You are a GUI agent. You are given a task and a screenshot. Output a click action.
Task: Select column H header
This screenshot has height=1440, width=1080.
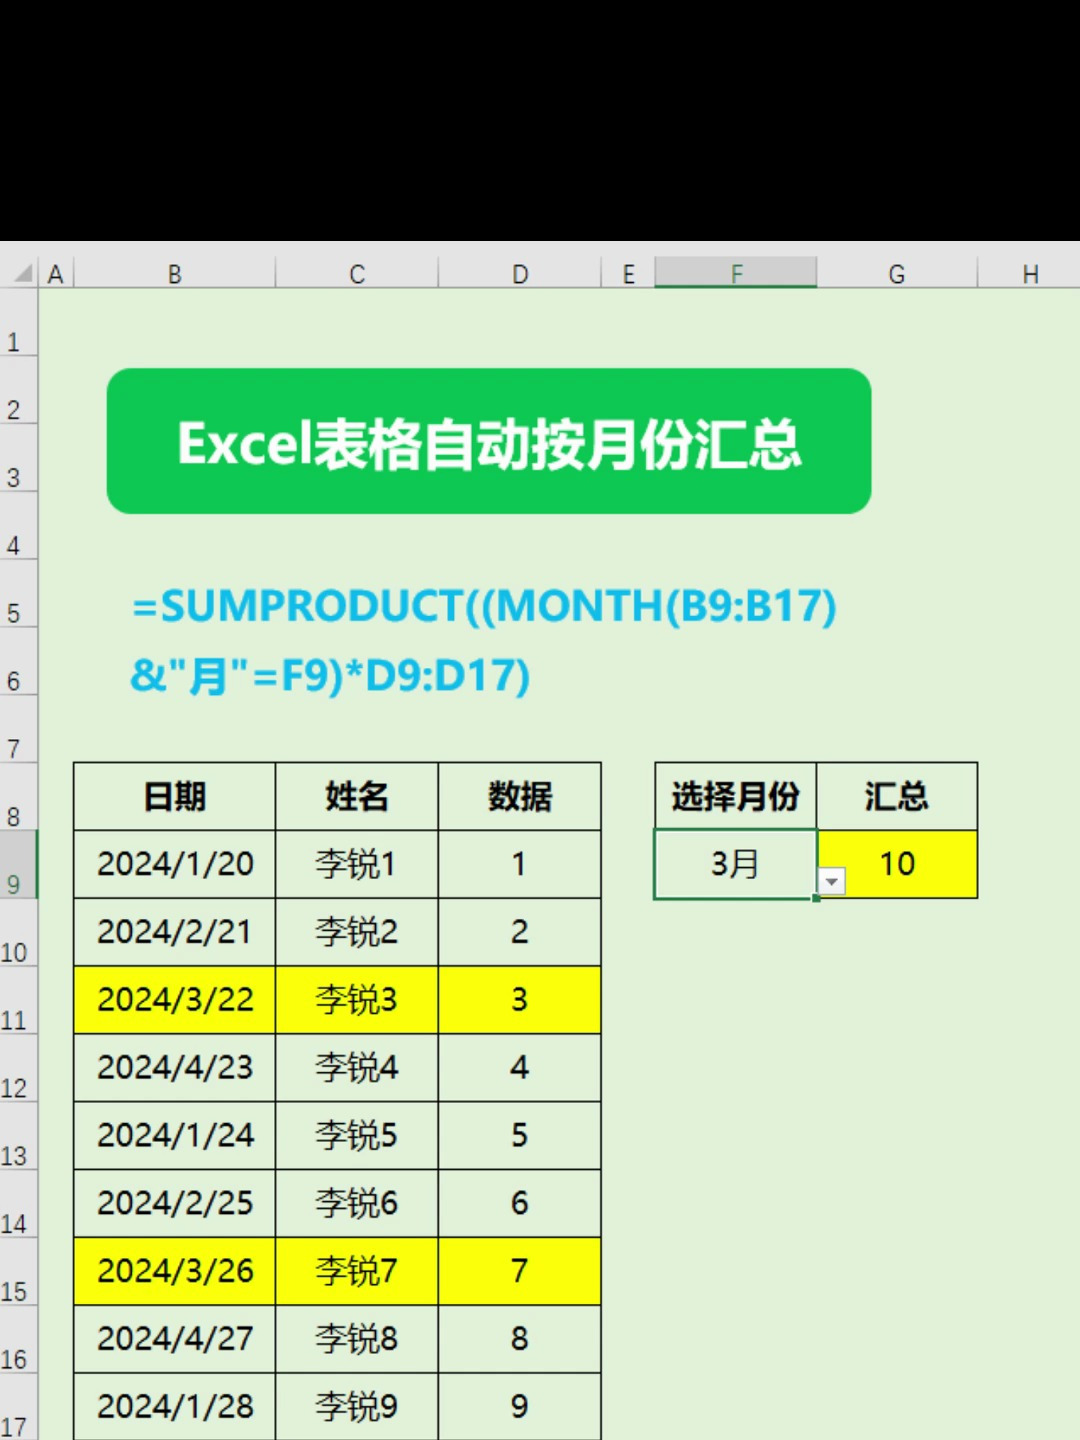[1030, 273]
